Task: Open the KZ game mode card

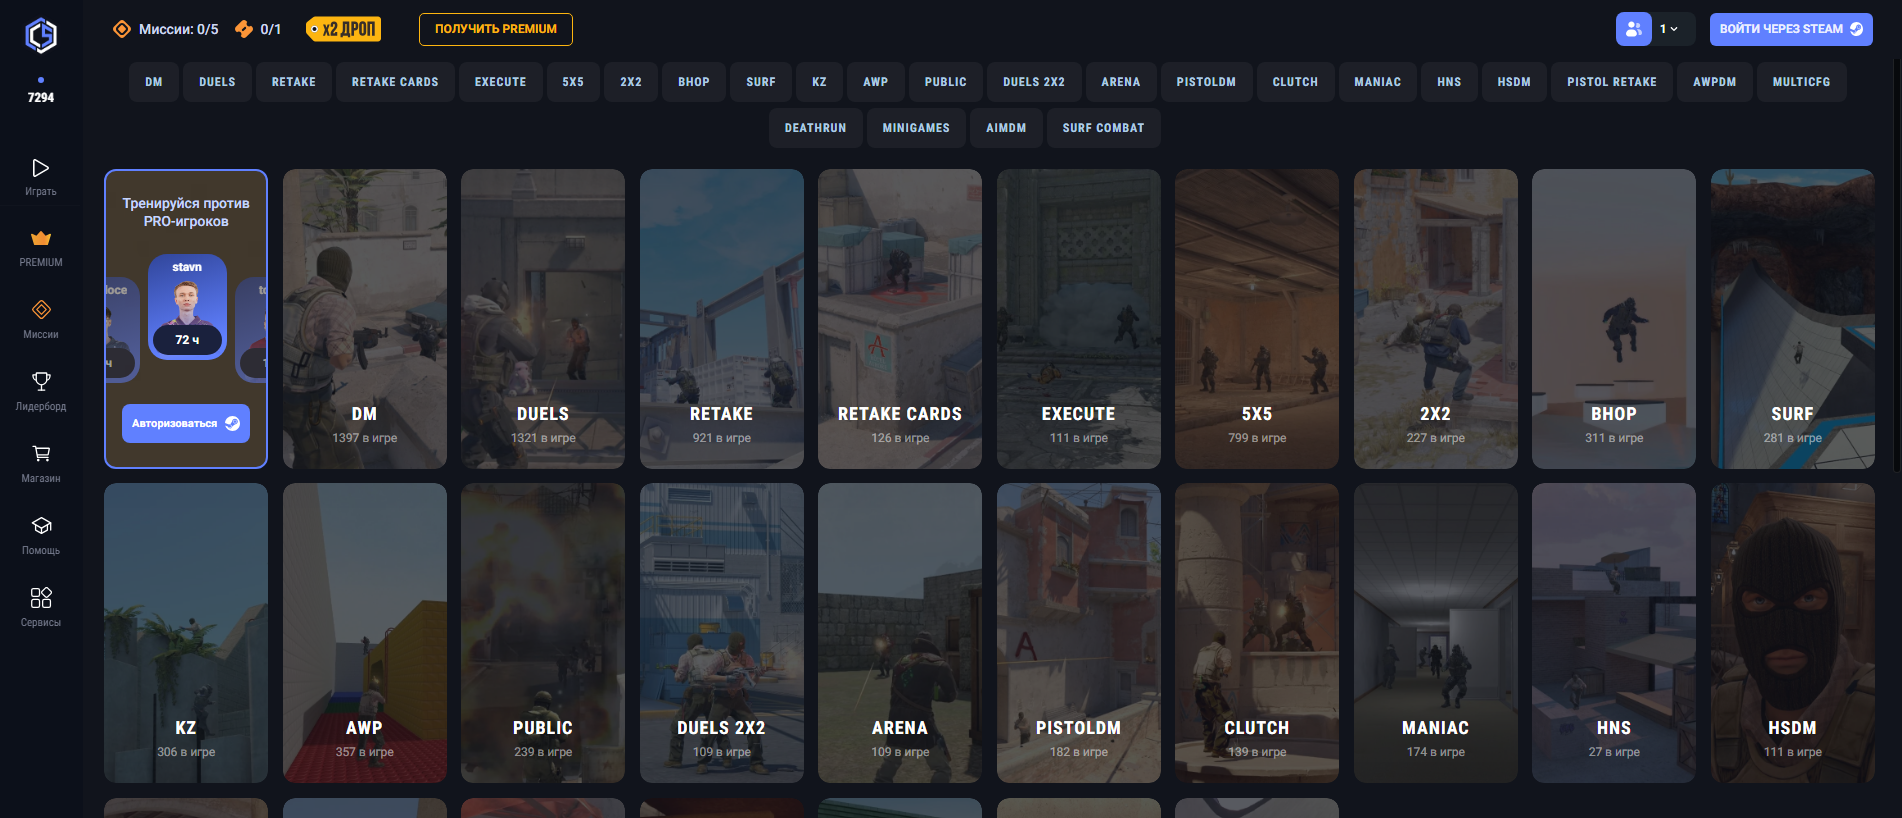Action: (186, 633)
